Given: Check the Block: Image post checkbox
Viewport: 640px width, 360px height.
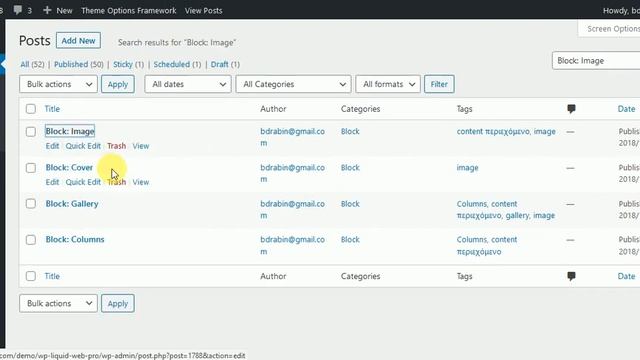Looking at the screenshot, I should click(x=31, y=131).
